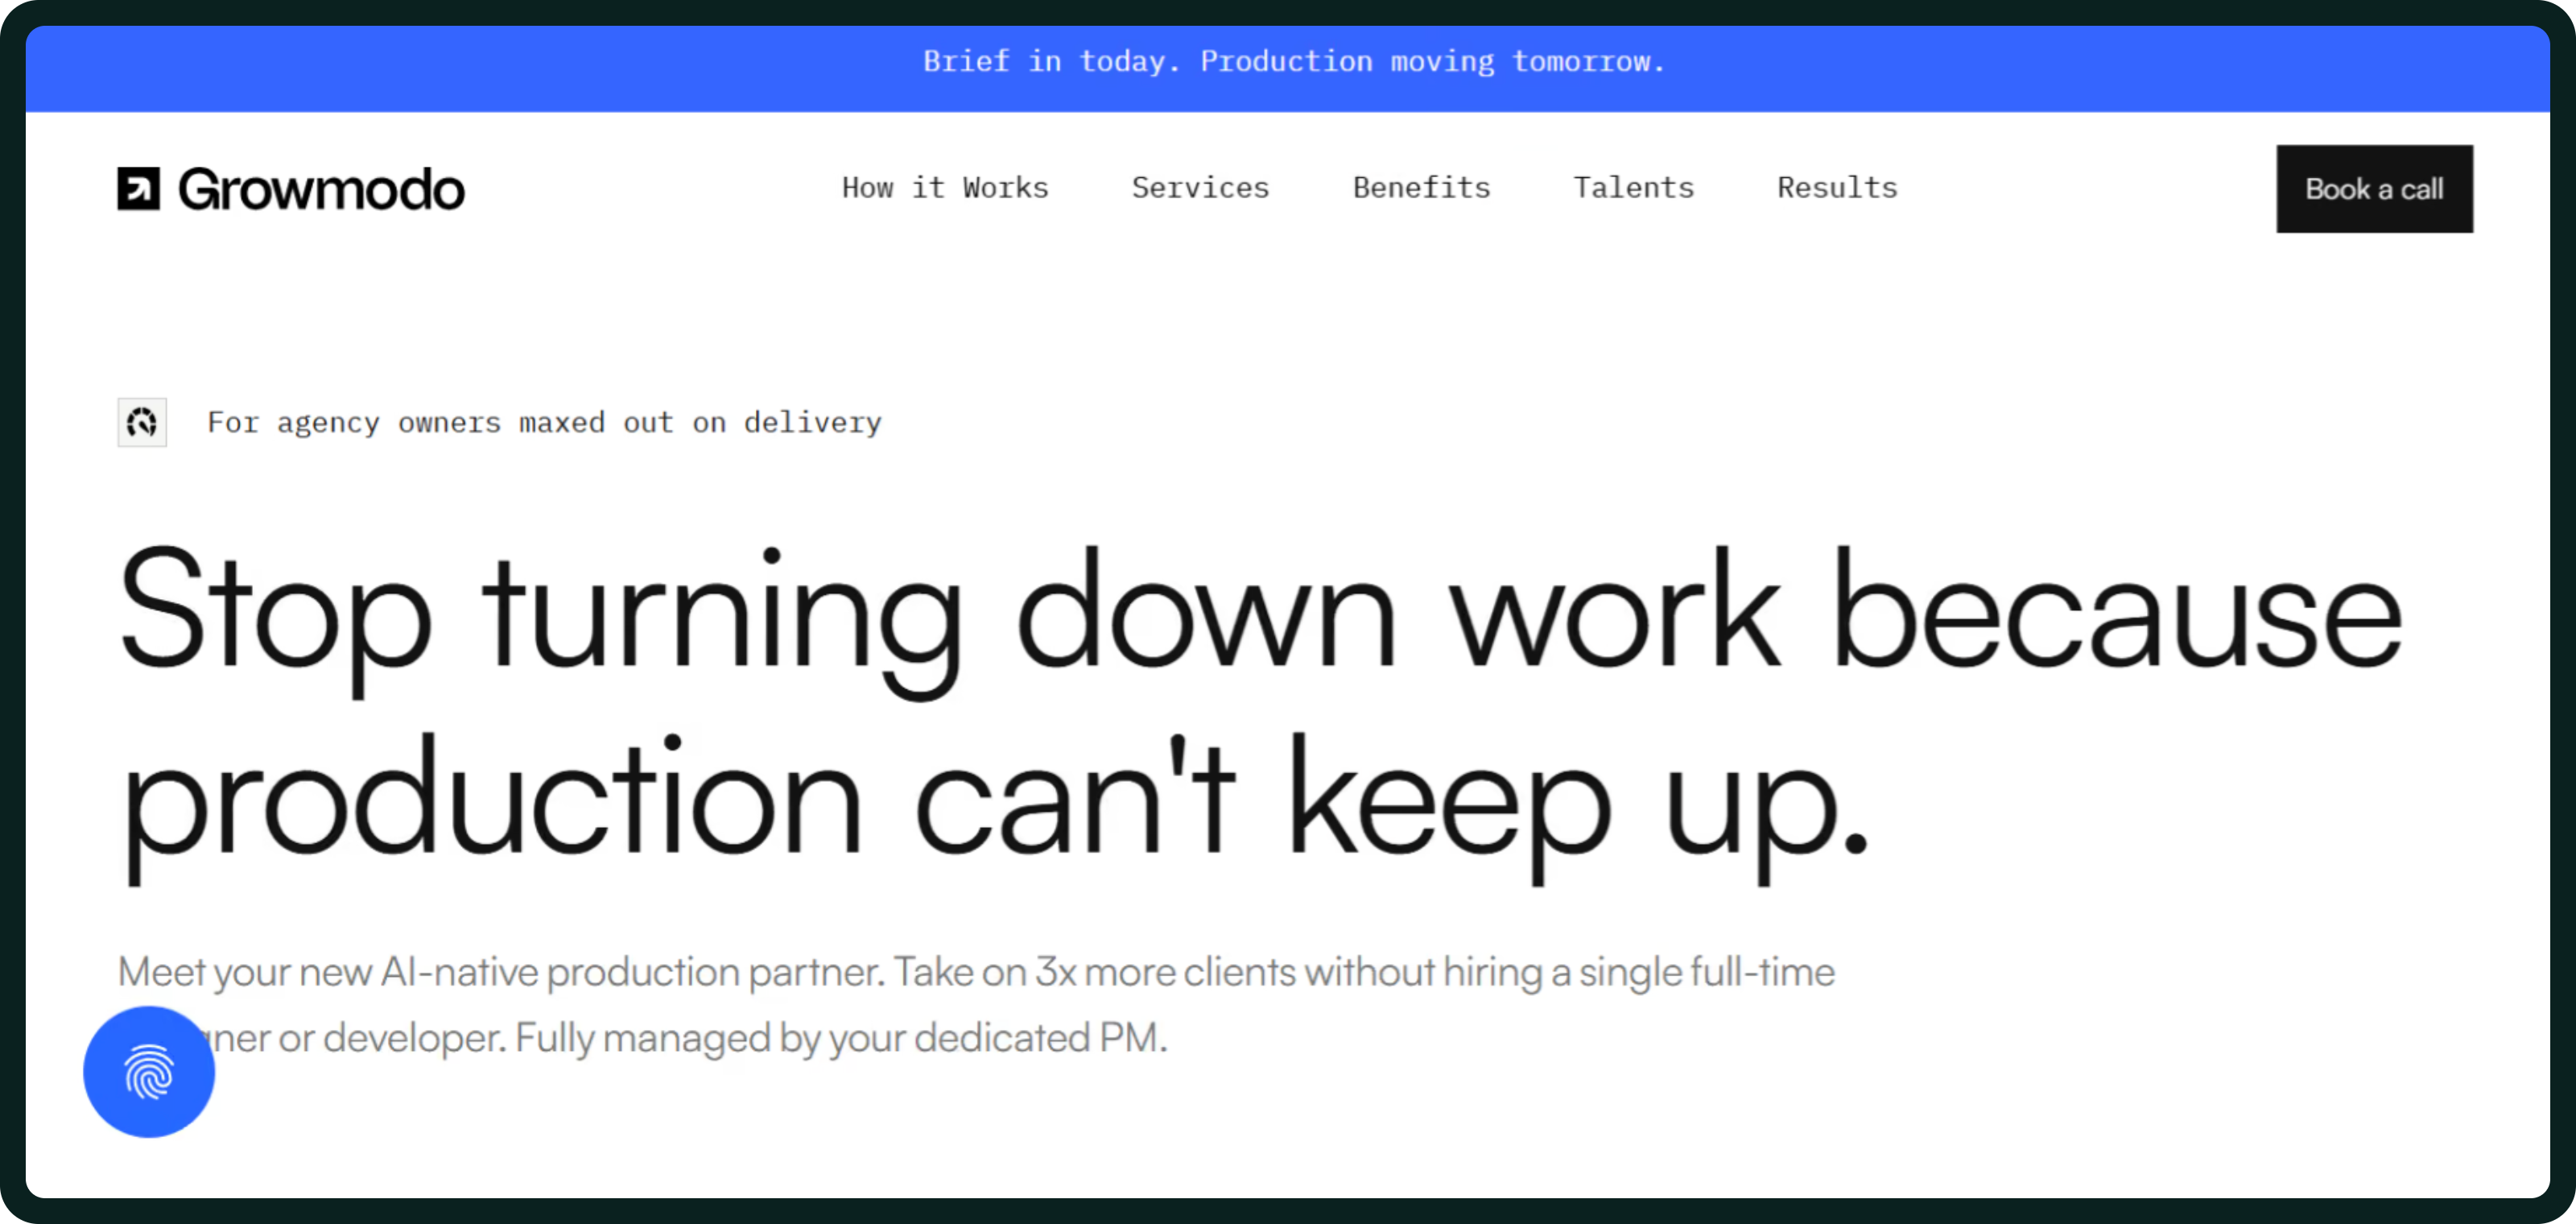This screenshot has width=2576, height=1224.
Task: Click the Book a call button
Action: click(2374, 189)
